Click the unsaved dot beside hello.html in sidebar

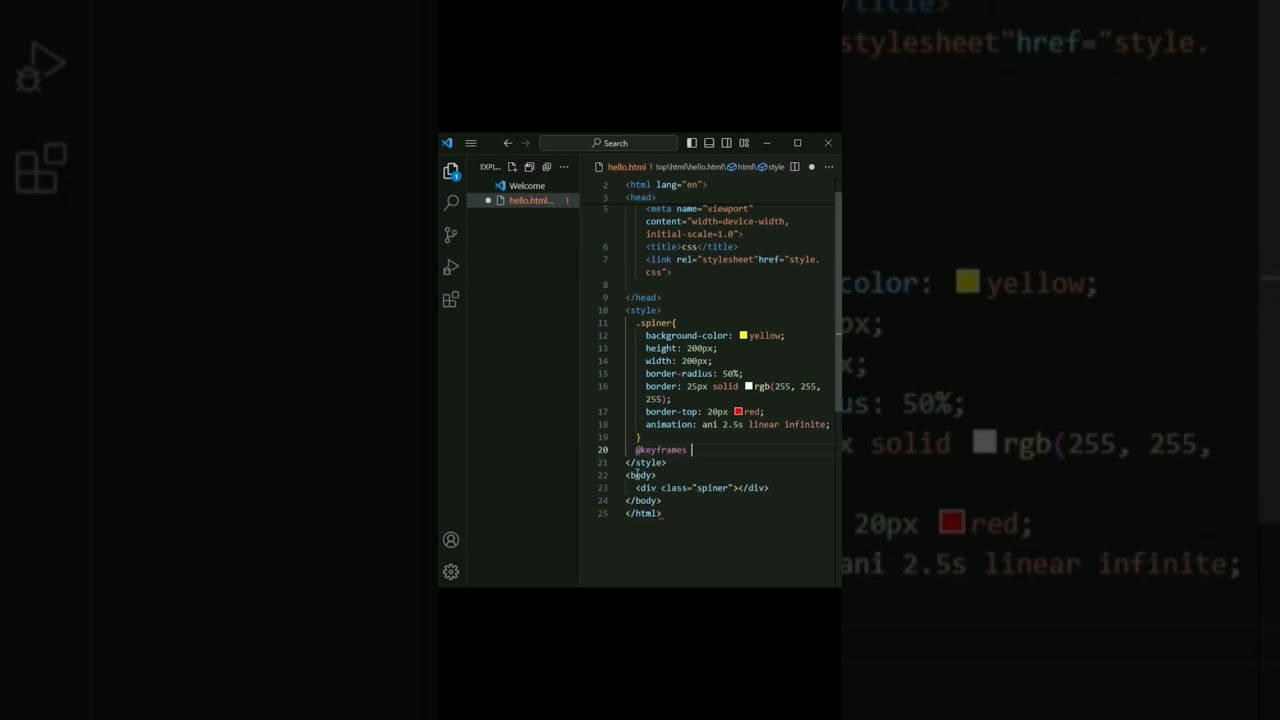click(488, 201)
